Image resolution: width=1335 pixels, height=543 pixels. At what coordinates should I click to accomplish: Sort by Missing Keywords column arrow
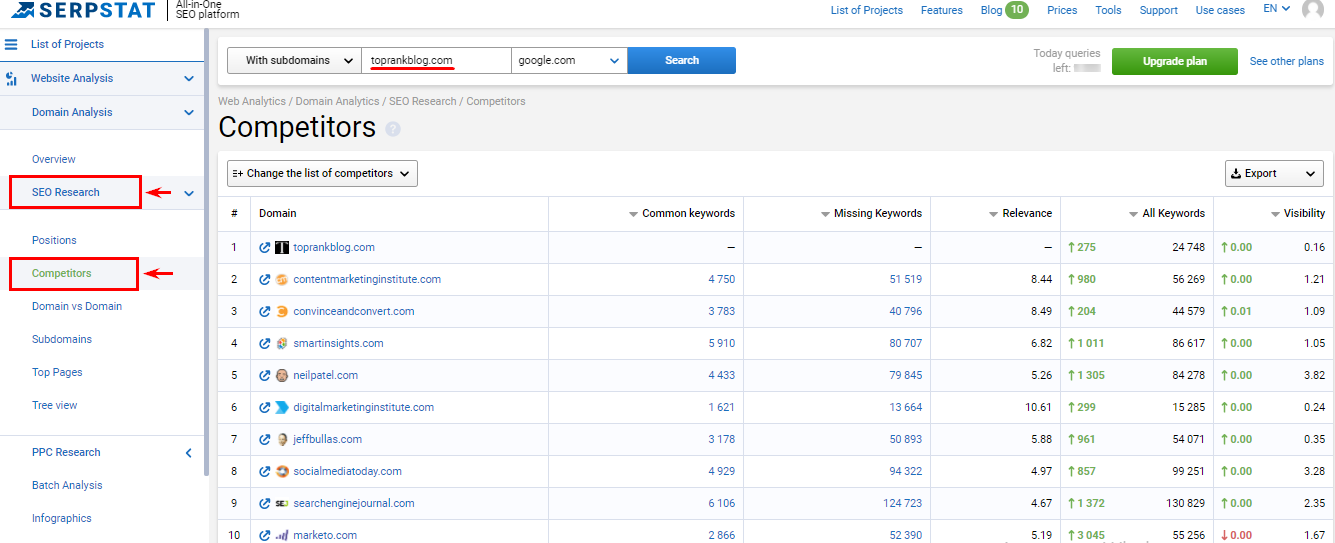[x=825, y=214]
